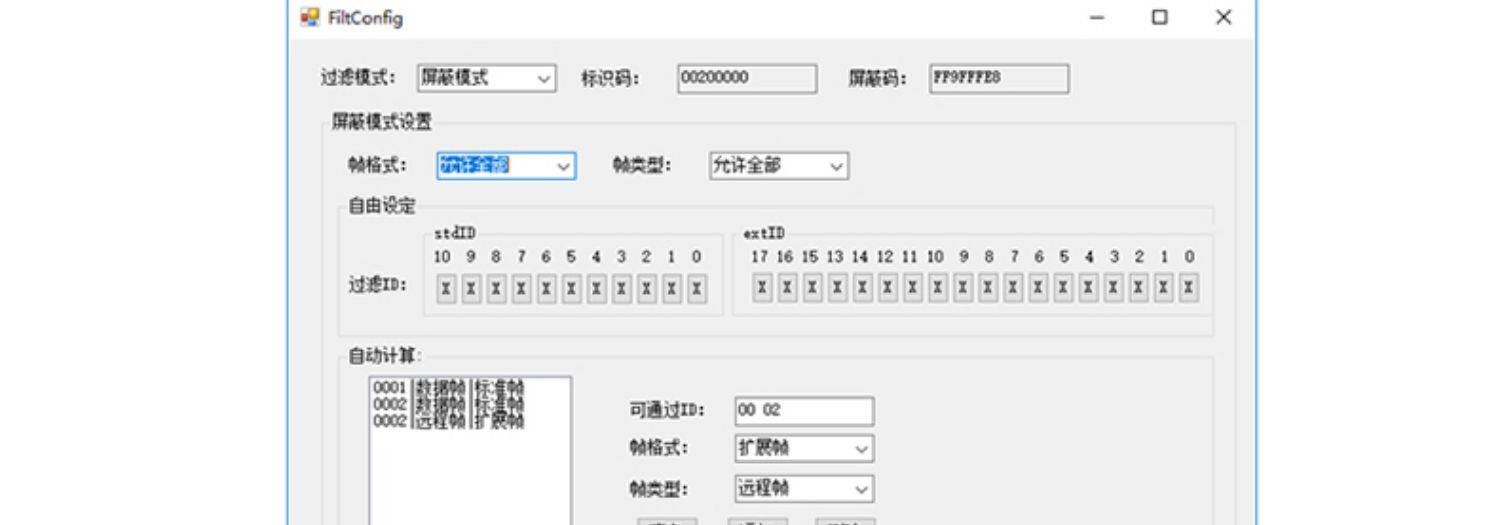Close the FiltConfig window

[x=1223, y=17]
